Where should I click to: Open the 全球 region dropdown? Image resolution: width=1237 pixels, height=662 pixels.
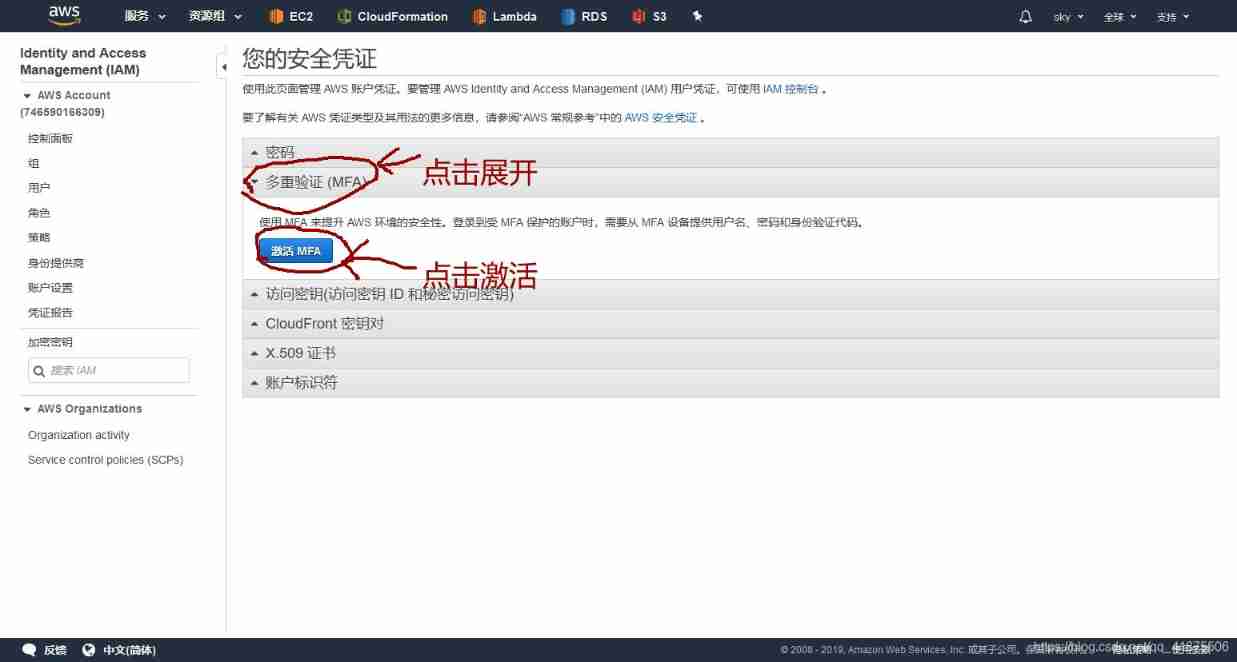1120,17
